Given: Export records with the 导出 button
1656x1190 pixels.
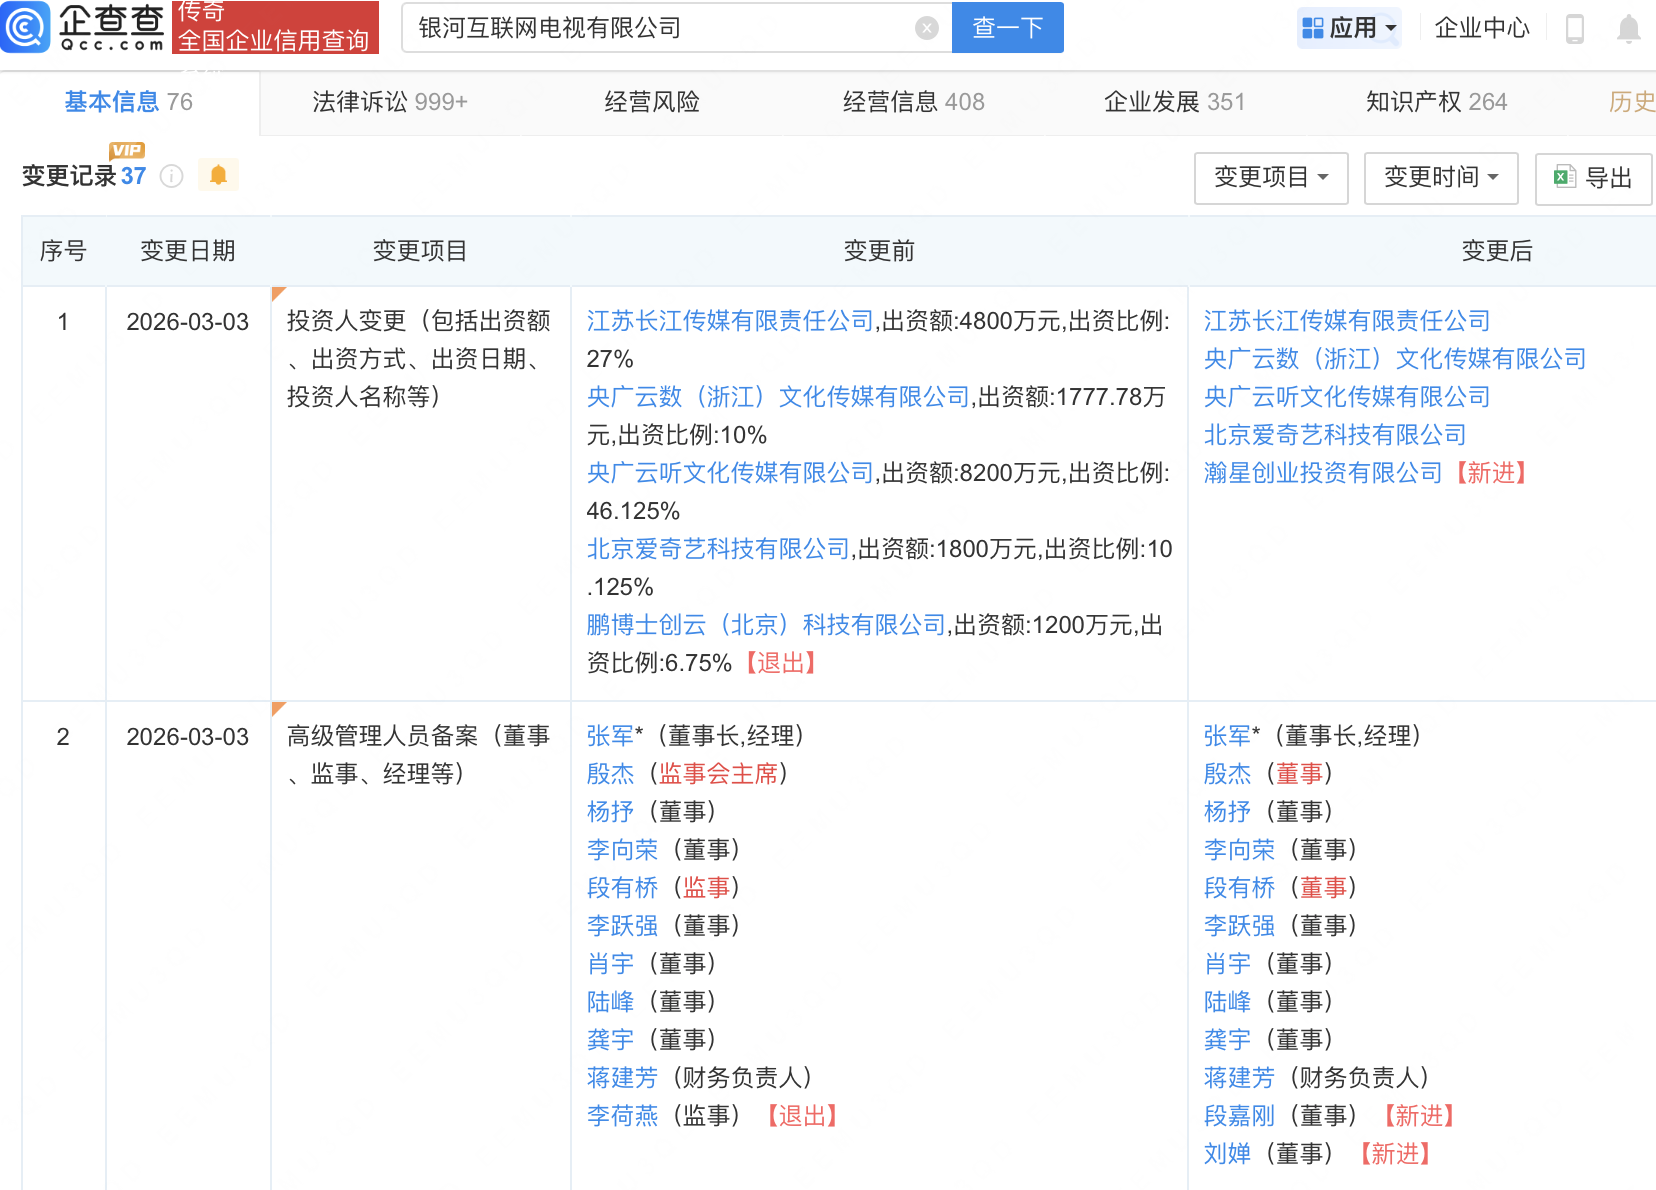Looking at the screenshot, I should (x=1593, y=178).
